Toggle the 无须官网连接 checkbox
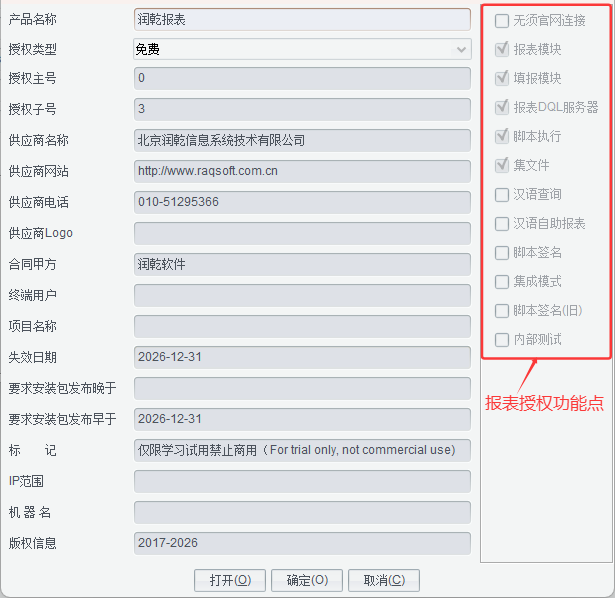The height and width of the screenshot is (598, 615). [502, 20]
